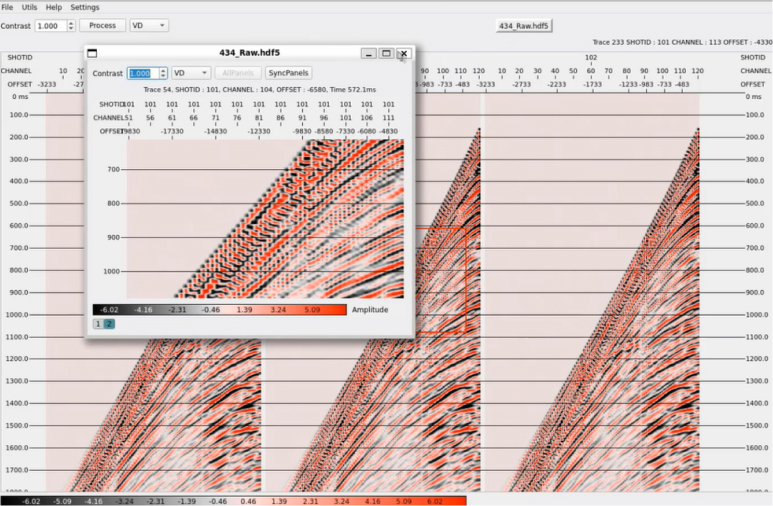The height and width of the screenshot is (506, 773).
Task: Increase popup contrast with the up arrow
Action: click(160, 70)
